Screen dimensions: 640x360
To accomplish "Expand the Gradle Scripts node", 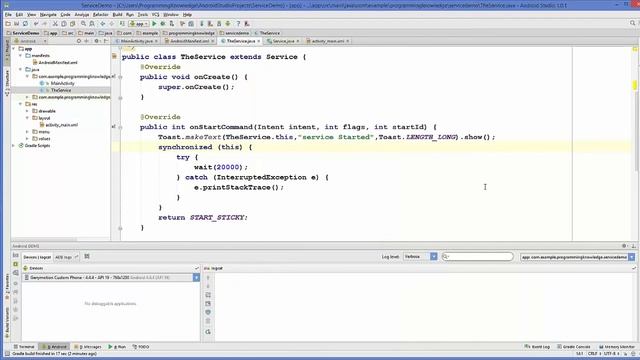I will tap(14, 146).
